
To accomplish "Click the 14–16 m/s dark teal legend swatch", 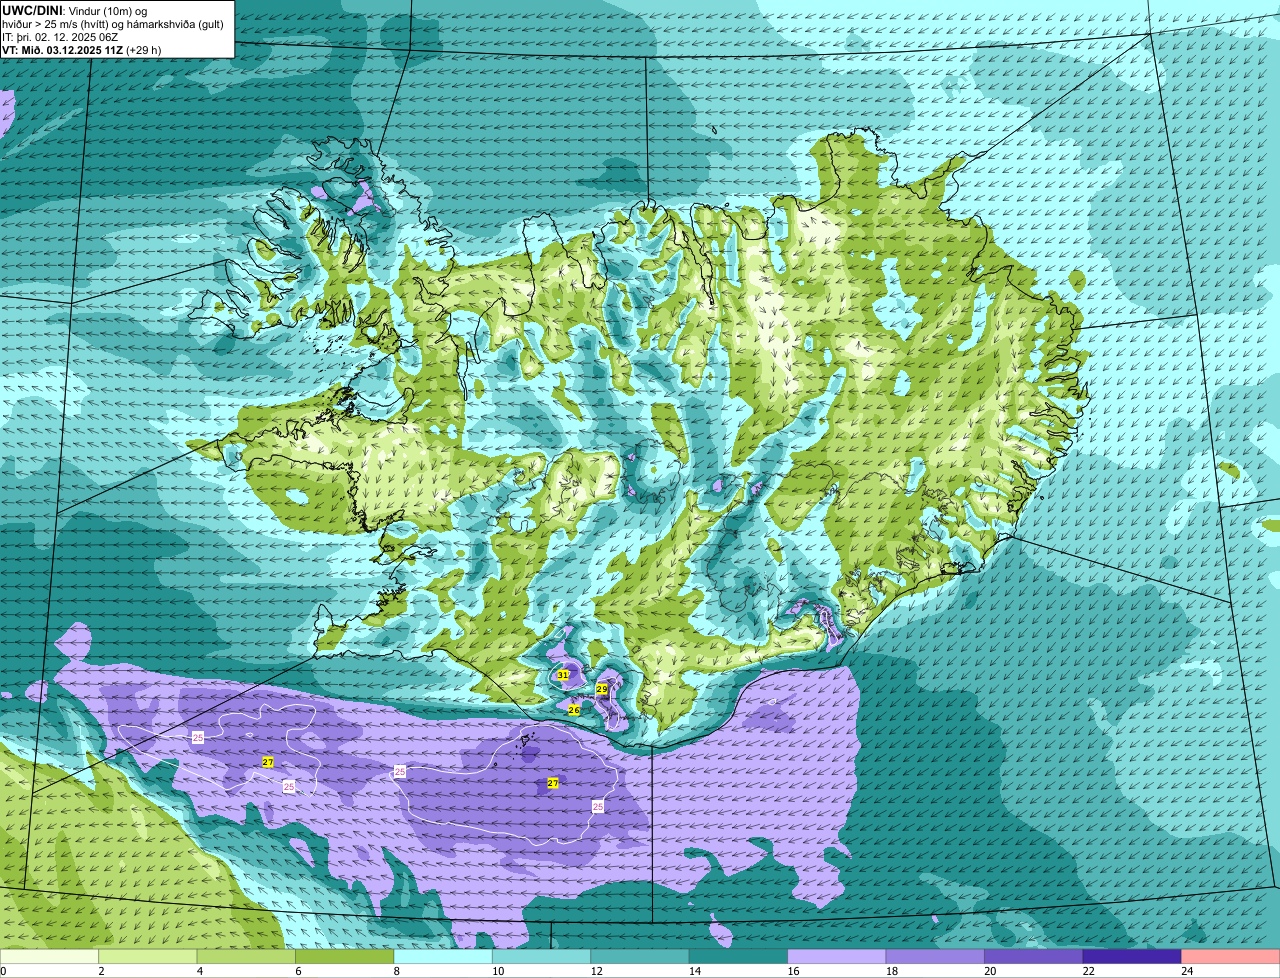I will 739,957.
